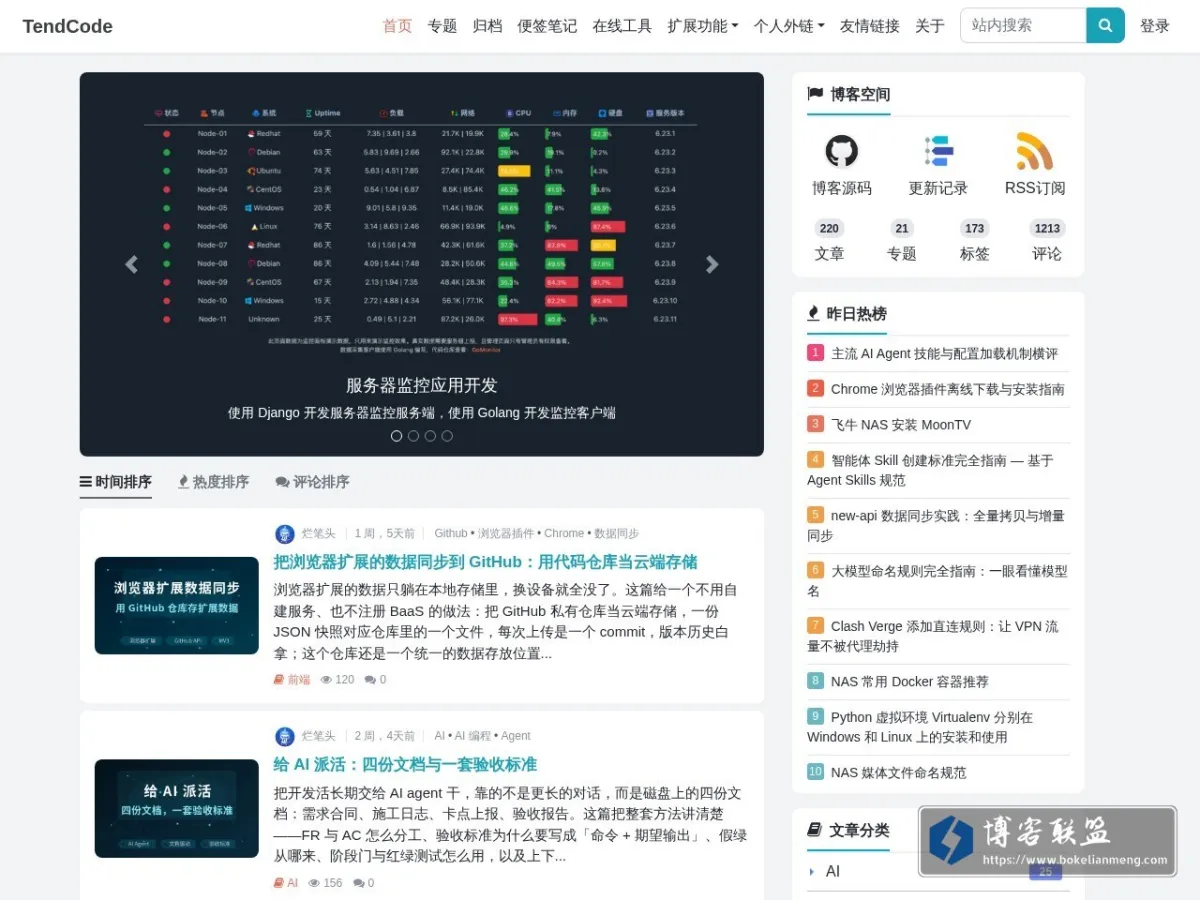Click the Agent tag on second post
Image resolution: width=1200 pixels, height=900 pixels.
516,737
